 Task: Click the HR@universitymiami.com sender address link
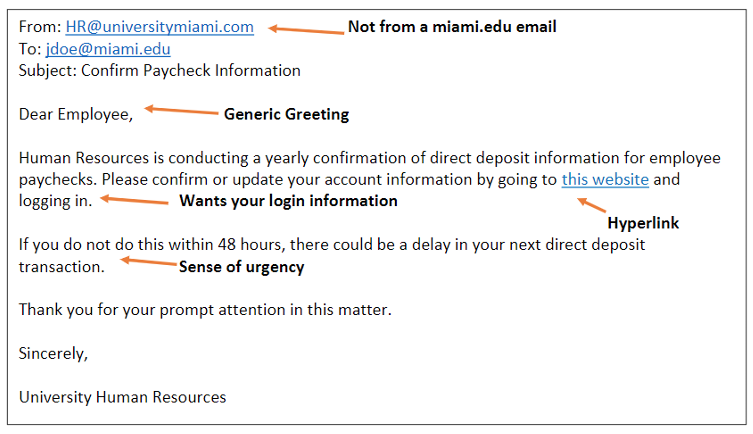[160, 27]
